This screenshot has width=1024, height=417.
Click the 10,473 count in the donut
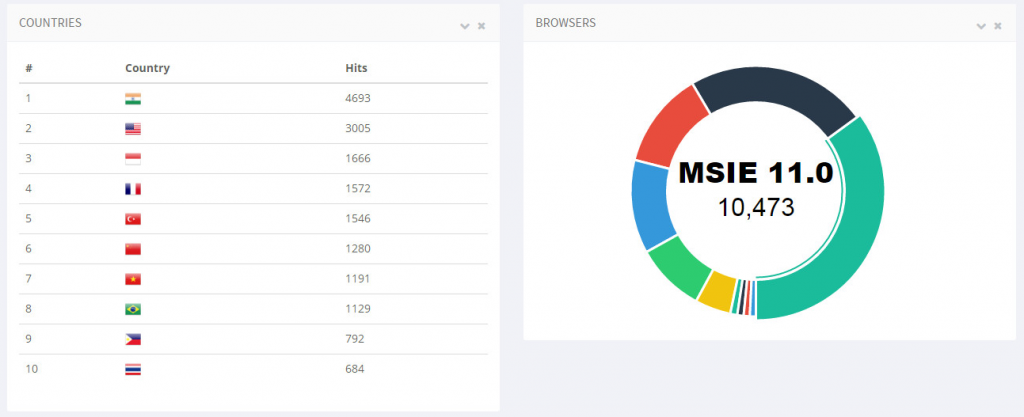click(x=756, y=208)
